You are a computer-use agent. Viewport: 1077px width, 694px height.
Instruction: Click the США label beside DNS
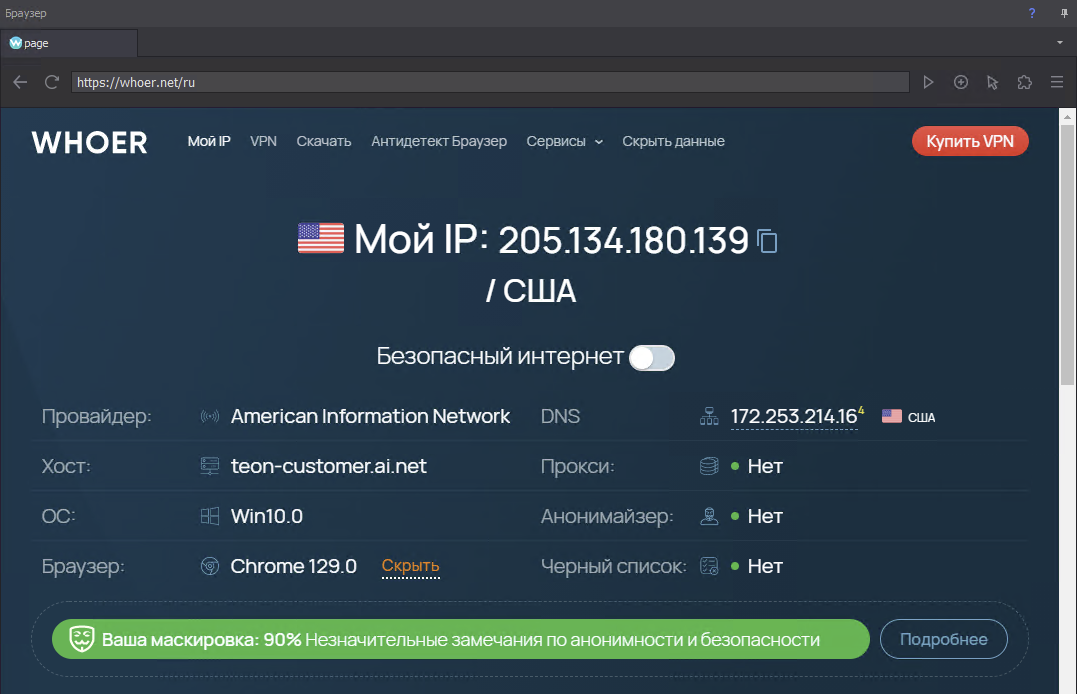(x=921, y=417)
